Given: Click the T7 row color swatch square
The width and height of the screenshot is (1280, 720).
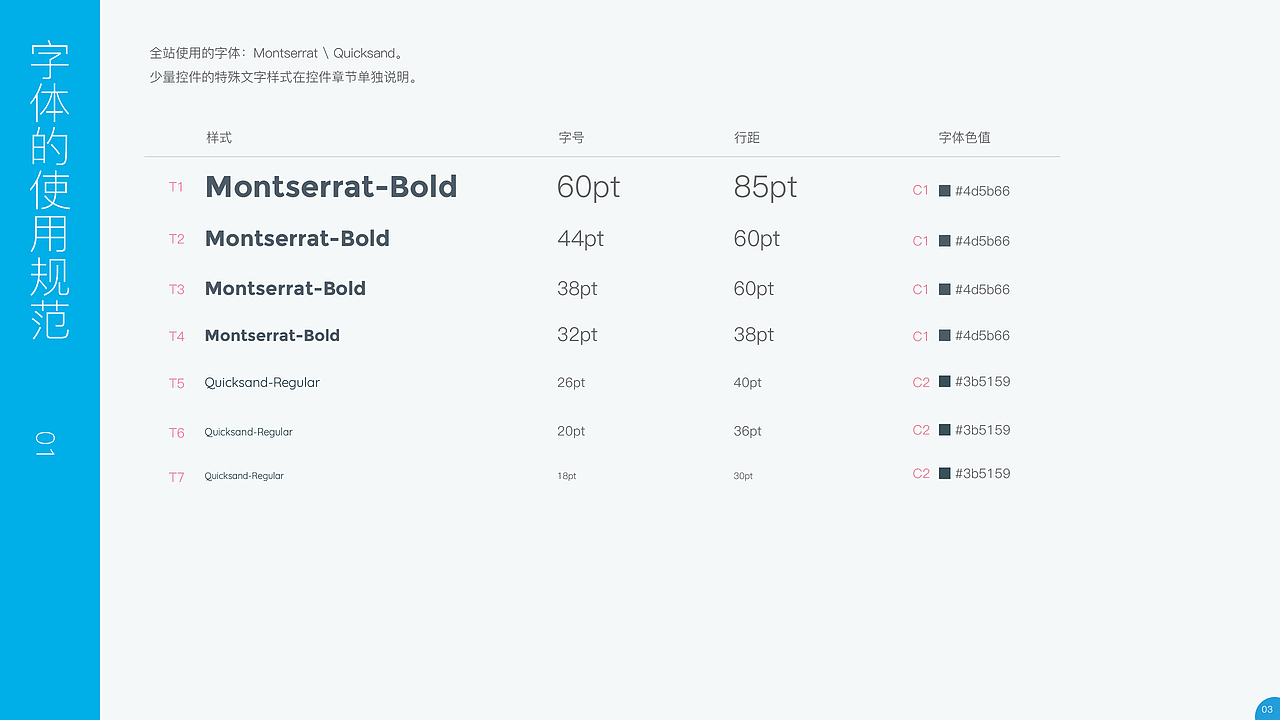Looking at the screenshot, I should (945, 473).
